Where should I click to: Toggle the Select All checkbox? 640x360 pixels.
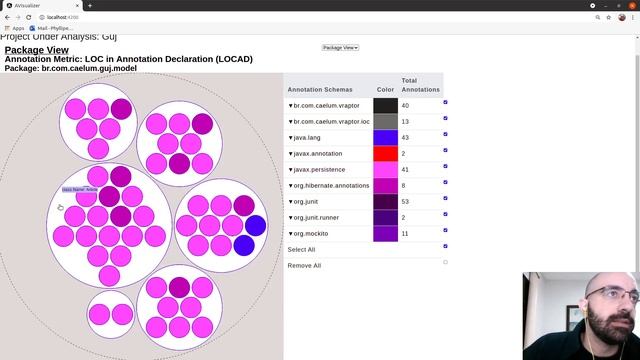pyautogui.click(x=445, y=246)
